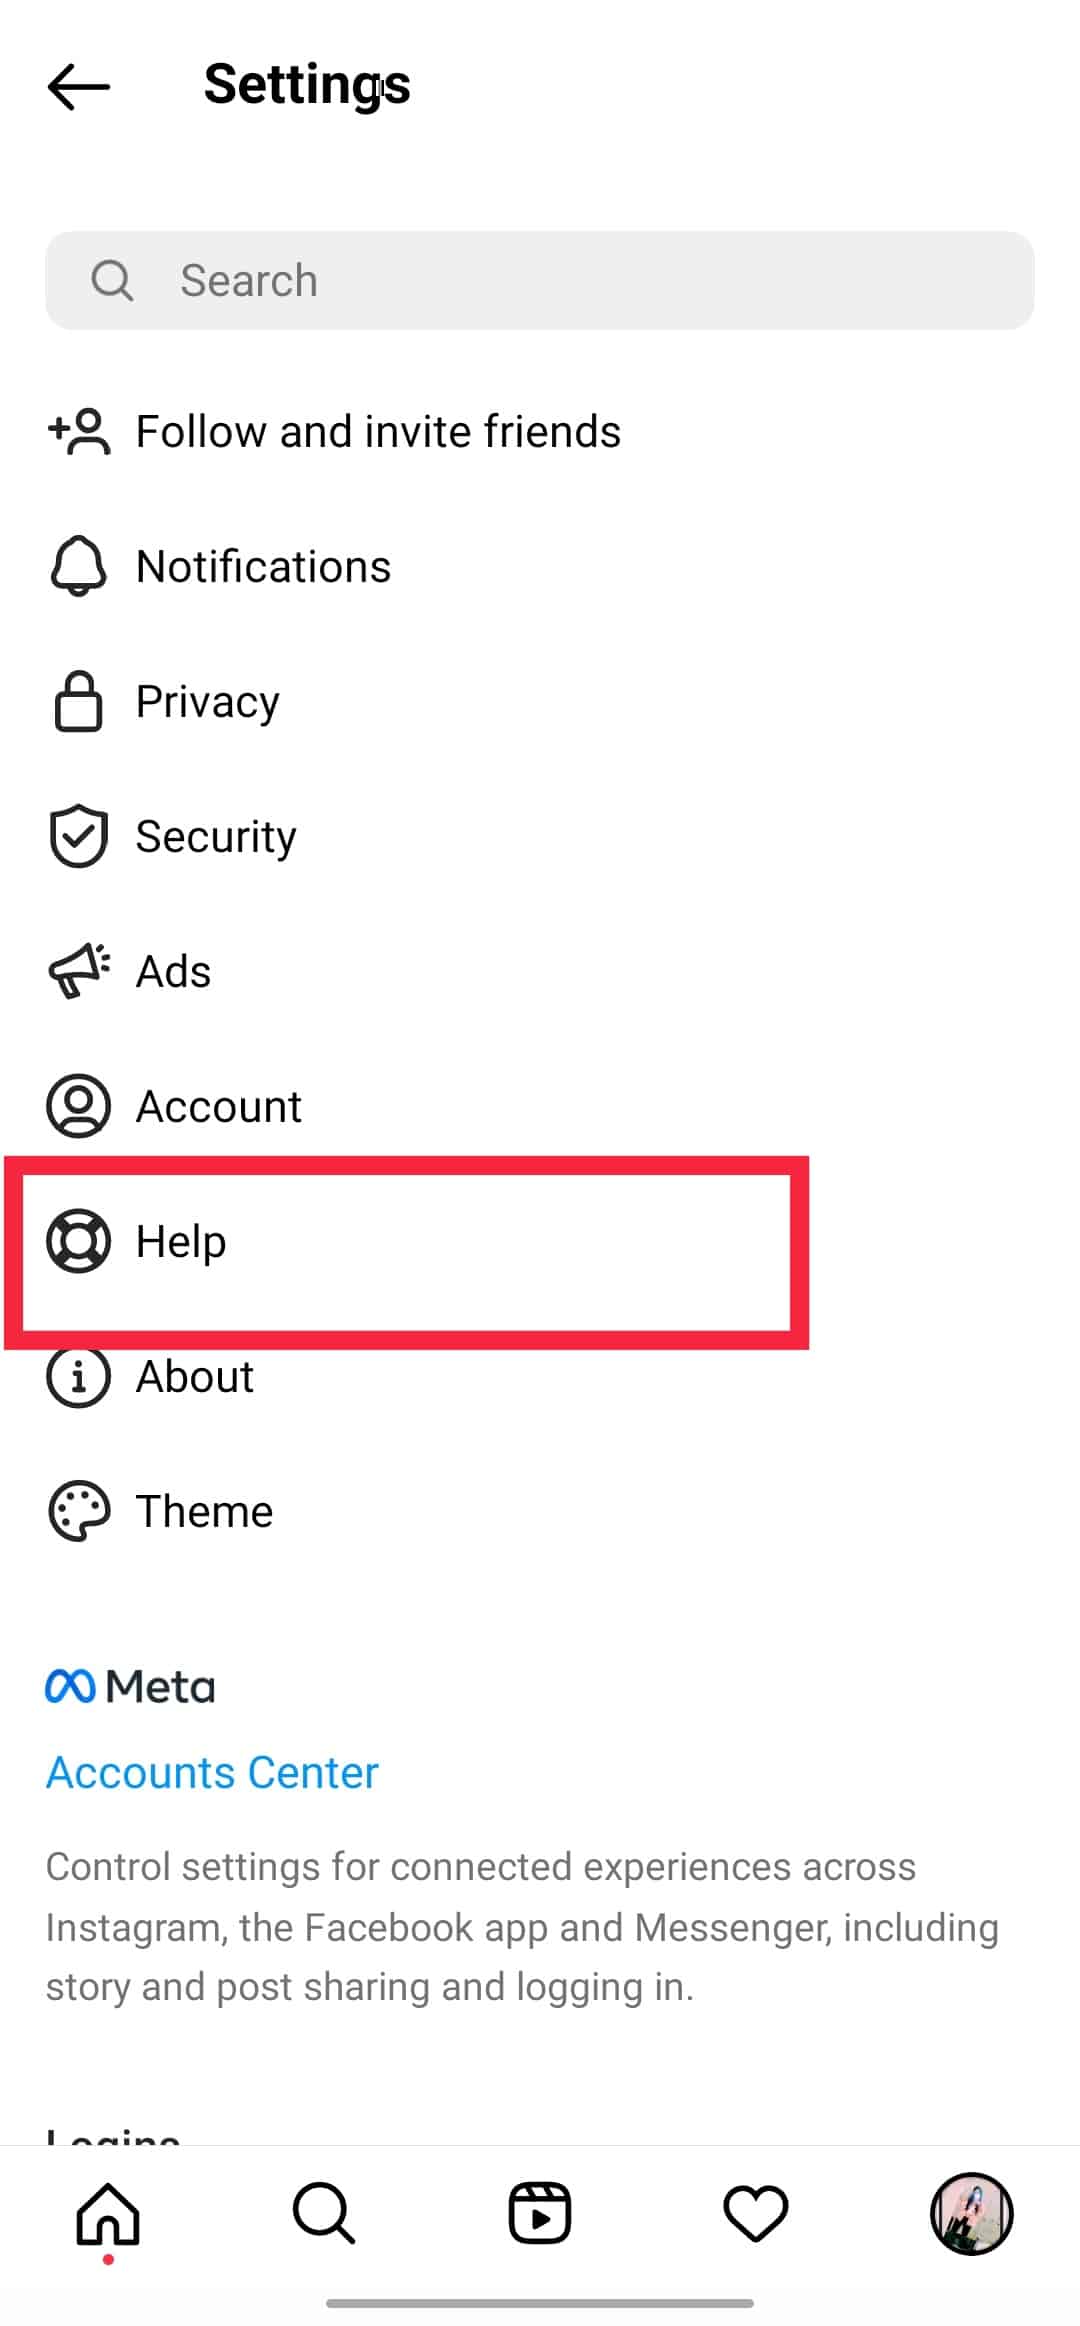Tap the Security shield icon
This screenshot has width=1080, height=2326.
[78, 836]
